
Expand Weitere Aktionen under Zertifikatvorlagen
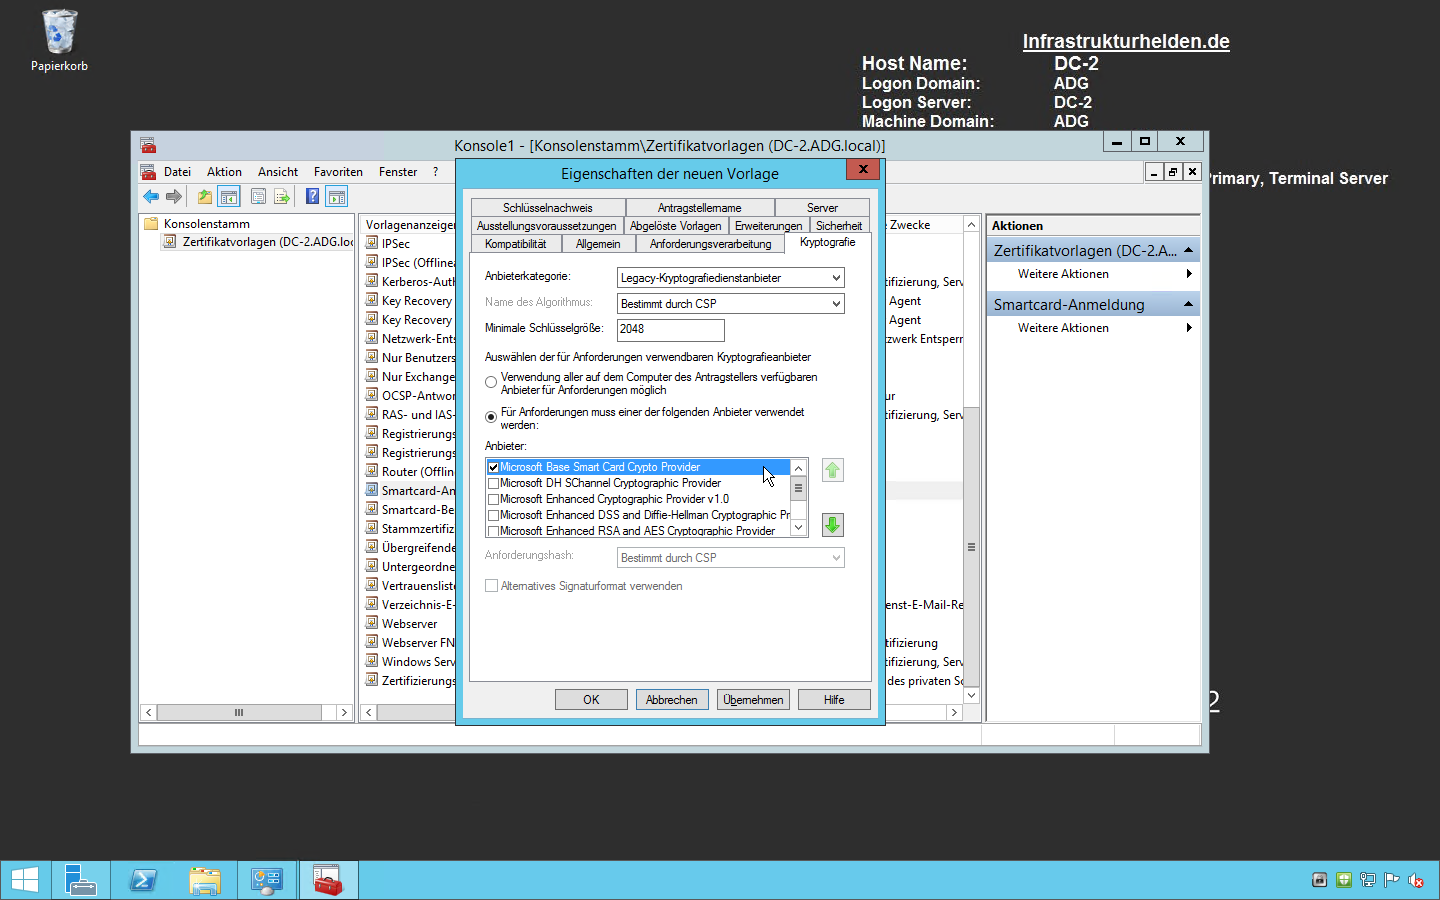(1093, 274)
